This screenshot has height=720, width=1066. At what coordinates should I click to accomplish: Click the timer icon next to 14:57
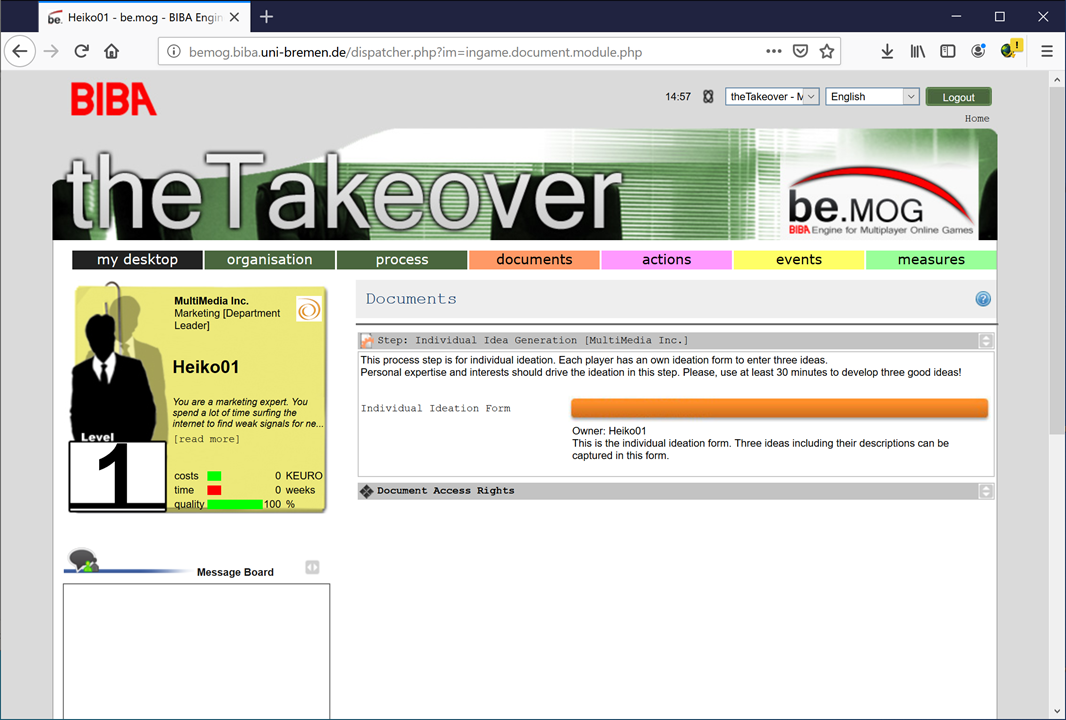[x=708, y=97]
